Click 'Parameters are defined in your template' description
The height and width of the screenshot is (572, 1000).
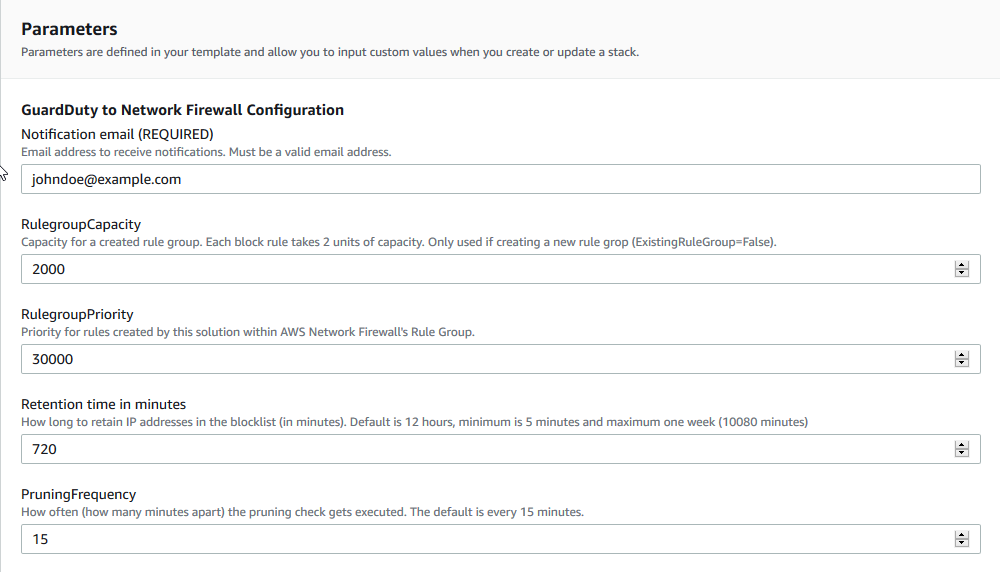tap(330, 52)
